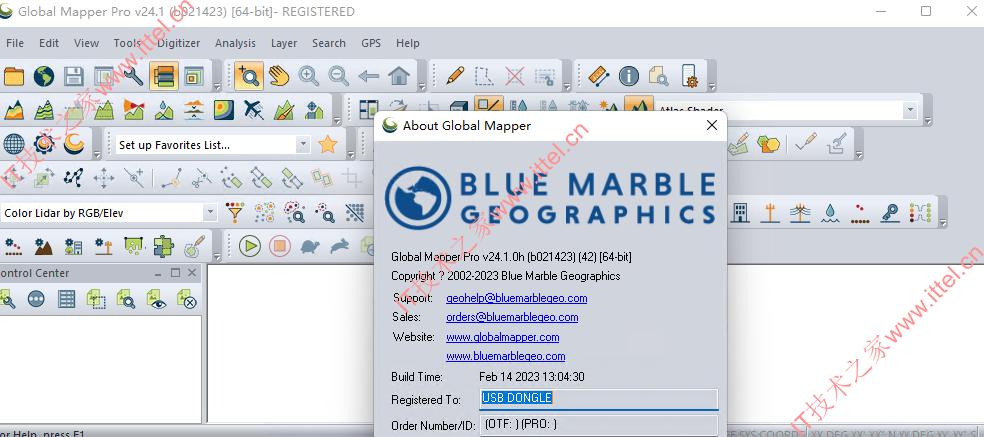Open the Set up Favorites List dropdown
Viewport: 984px width, 437px height.
click(303, 145)
